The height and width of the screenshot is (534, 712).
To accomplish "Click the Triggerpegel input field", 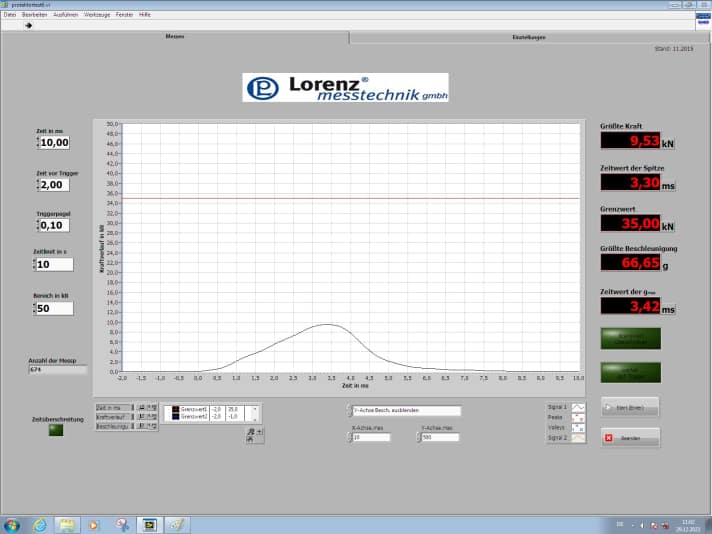I will click(56, 225).
